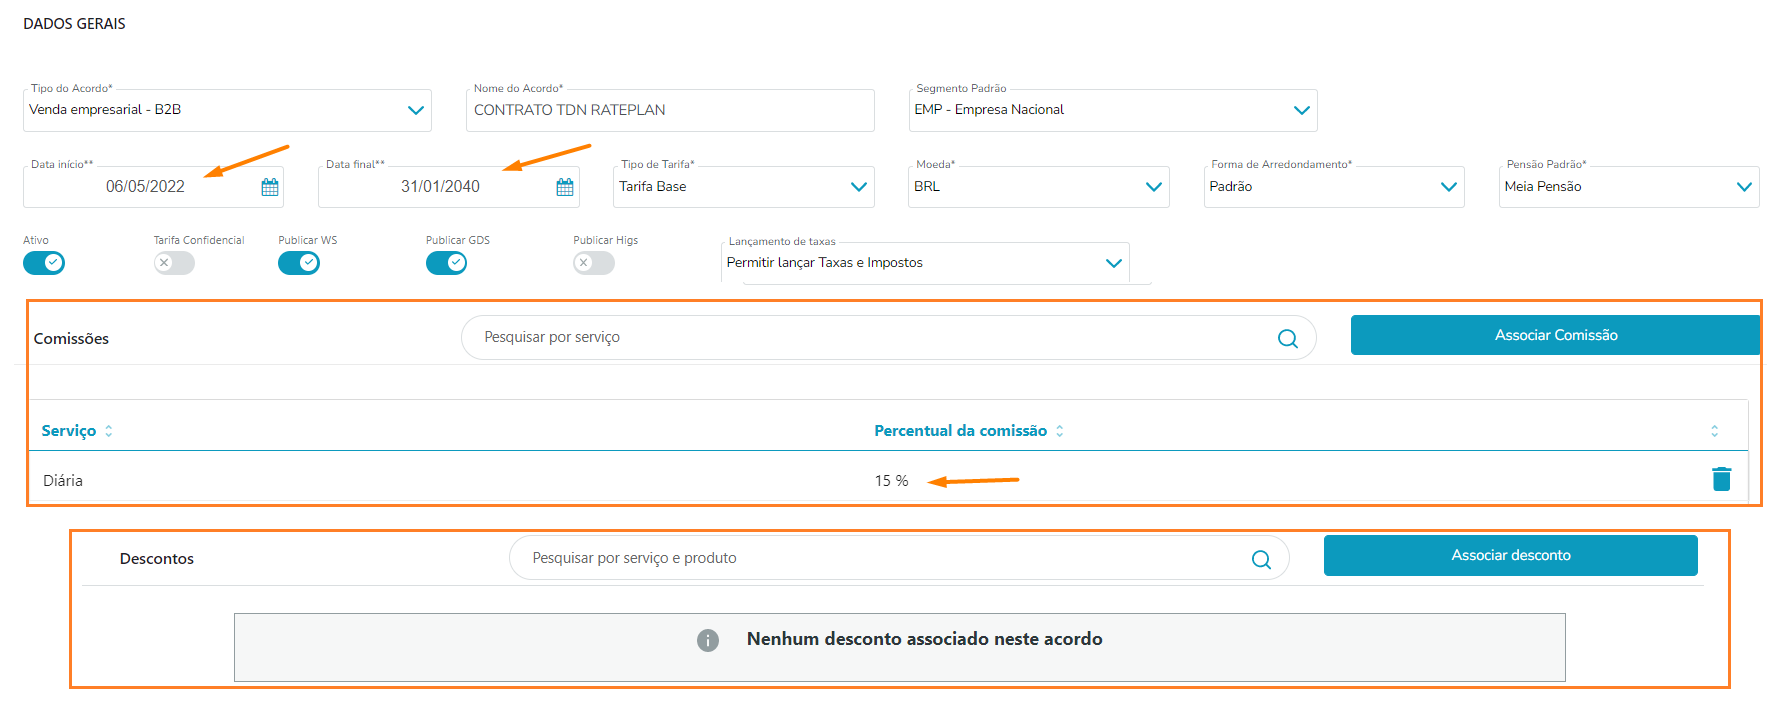
Task: Click the Associar desconto button
Action: click(1510, 555)
